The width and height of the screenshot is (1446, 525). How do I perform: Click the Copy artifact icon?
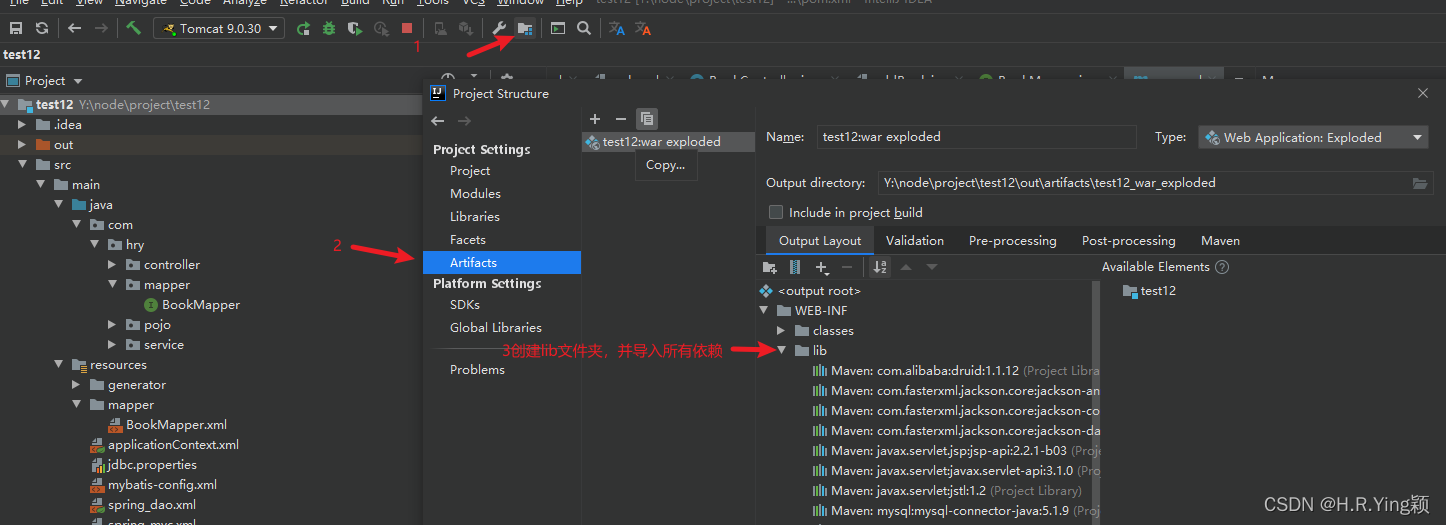[x=647, y=119]
